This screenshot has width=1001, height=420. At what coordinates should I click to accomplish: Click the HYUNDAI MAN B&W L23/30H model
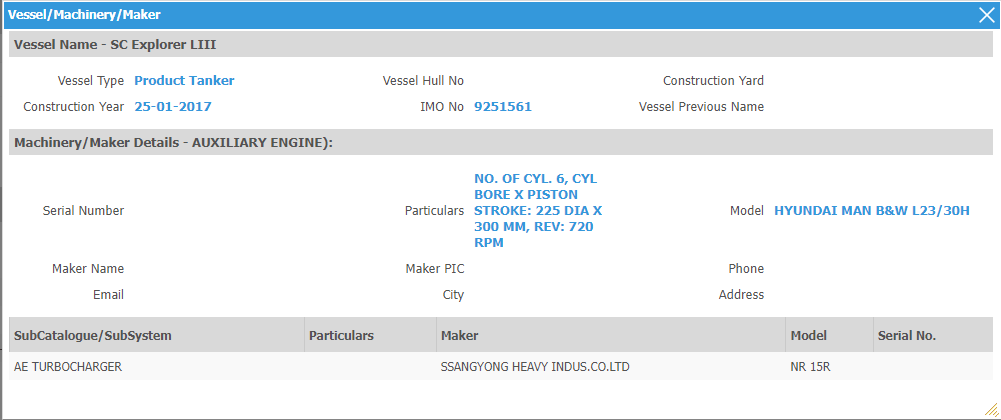872,211
